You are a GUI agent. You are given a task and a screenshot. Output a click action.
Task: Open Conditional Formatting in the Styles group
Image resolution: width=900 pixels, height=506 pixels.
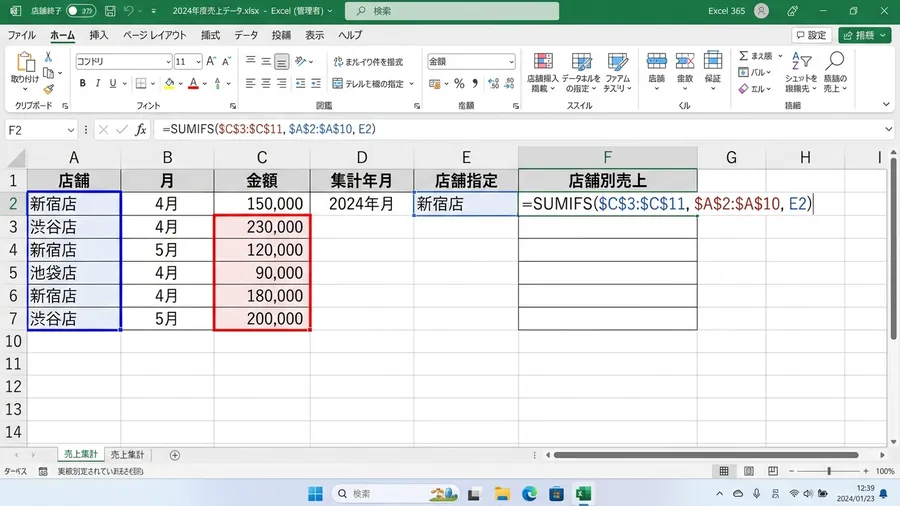point(542,72)
